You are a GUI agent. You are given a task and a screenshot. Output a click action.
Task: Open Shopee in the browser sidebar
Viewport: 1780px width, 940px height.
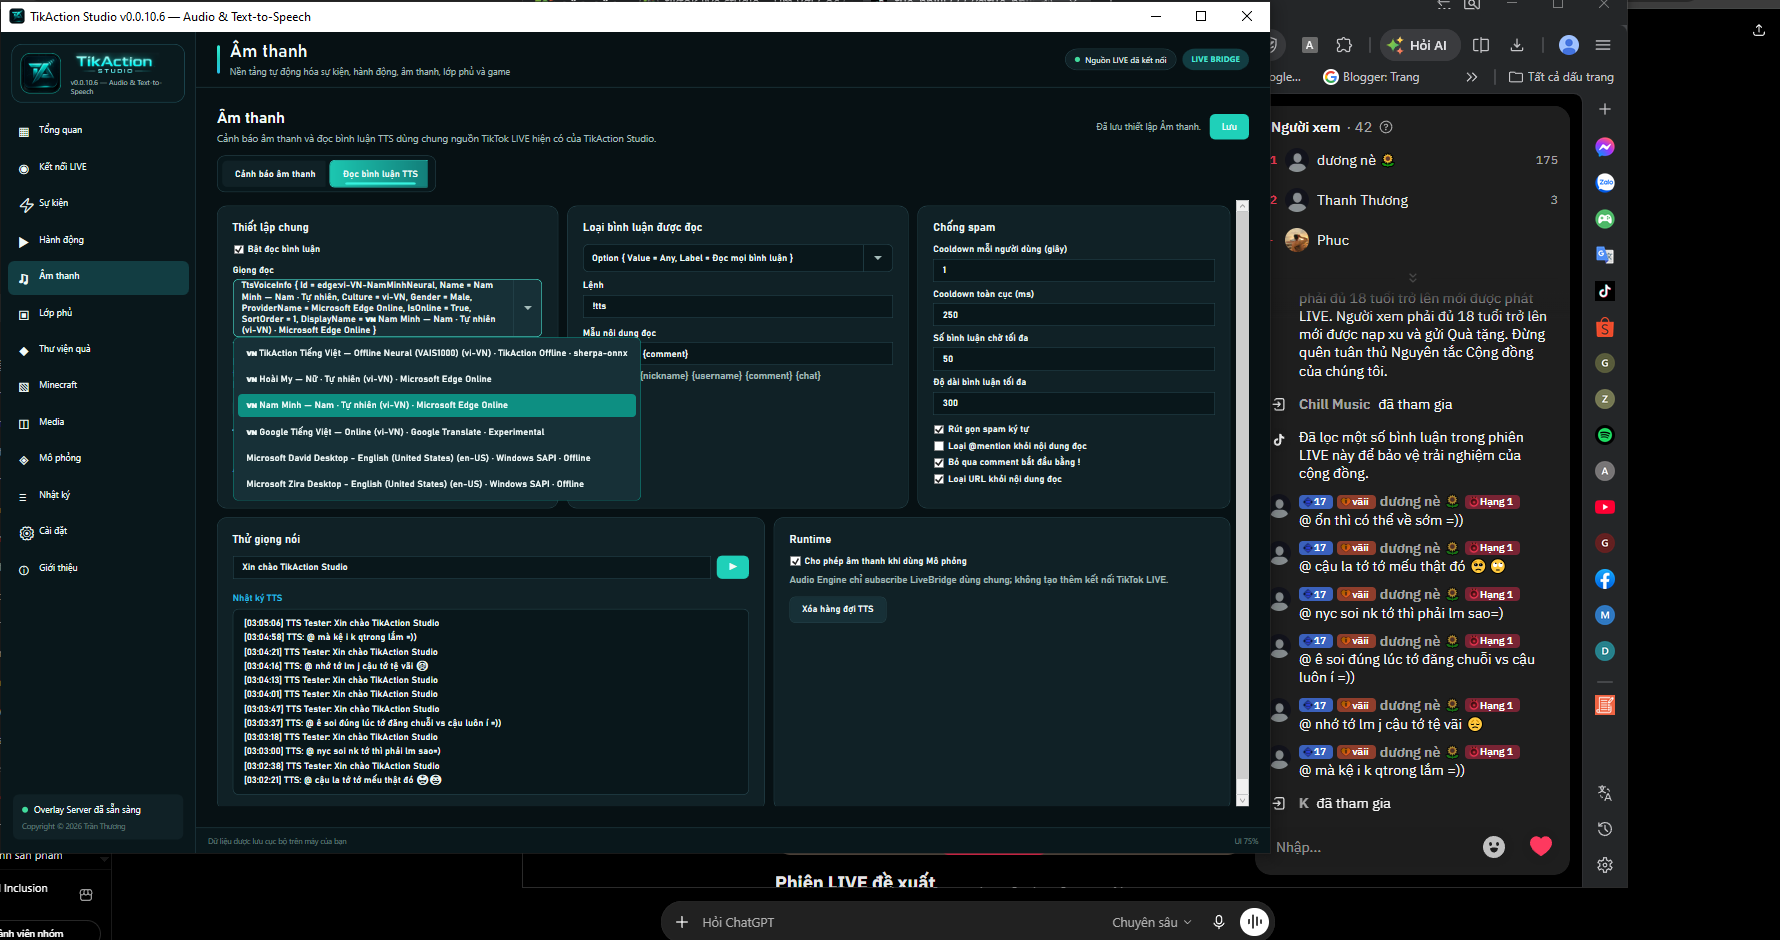(1605, 327)
